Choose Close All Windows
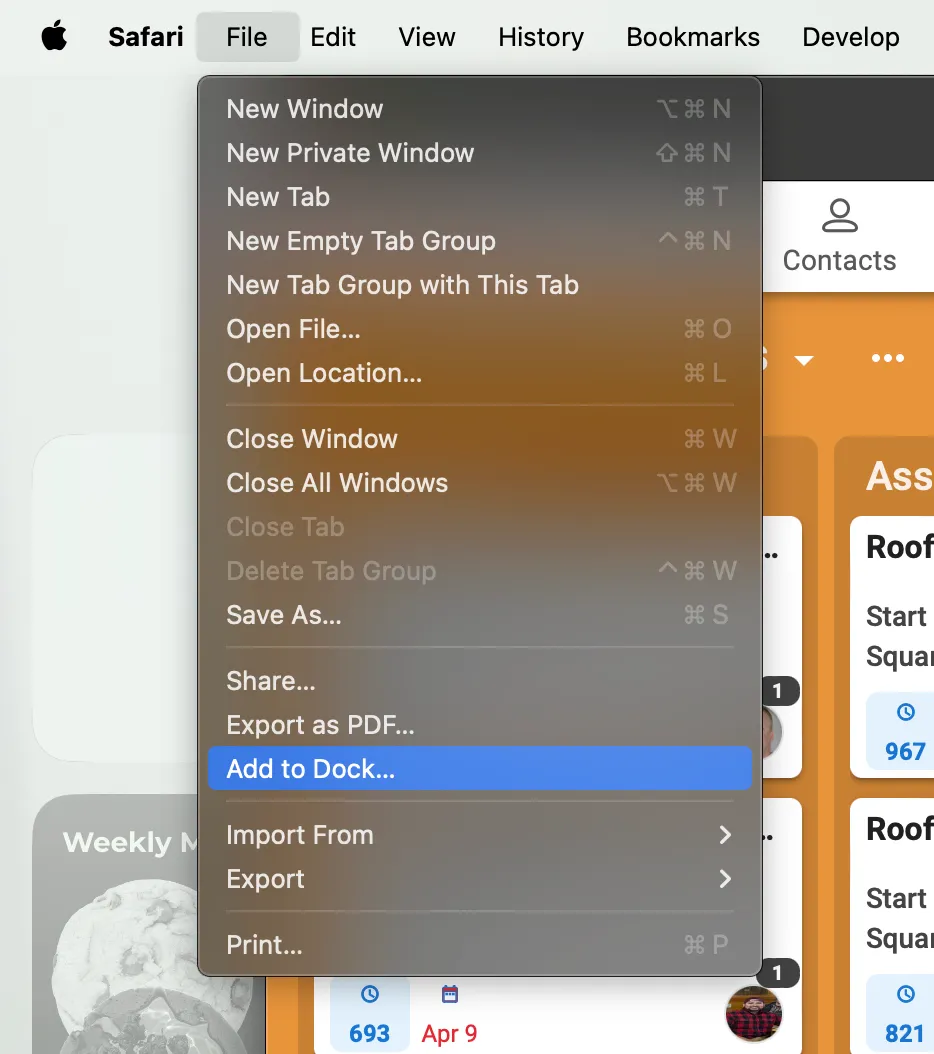The height and width of the screenshot is (1054, 934). (x=480, y=483)
